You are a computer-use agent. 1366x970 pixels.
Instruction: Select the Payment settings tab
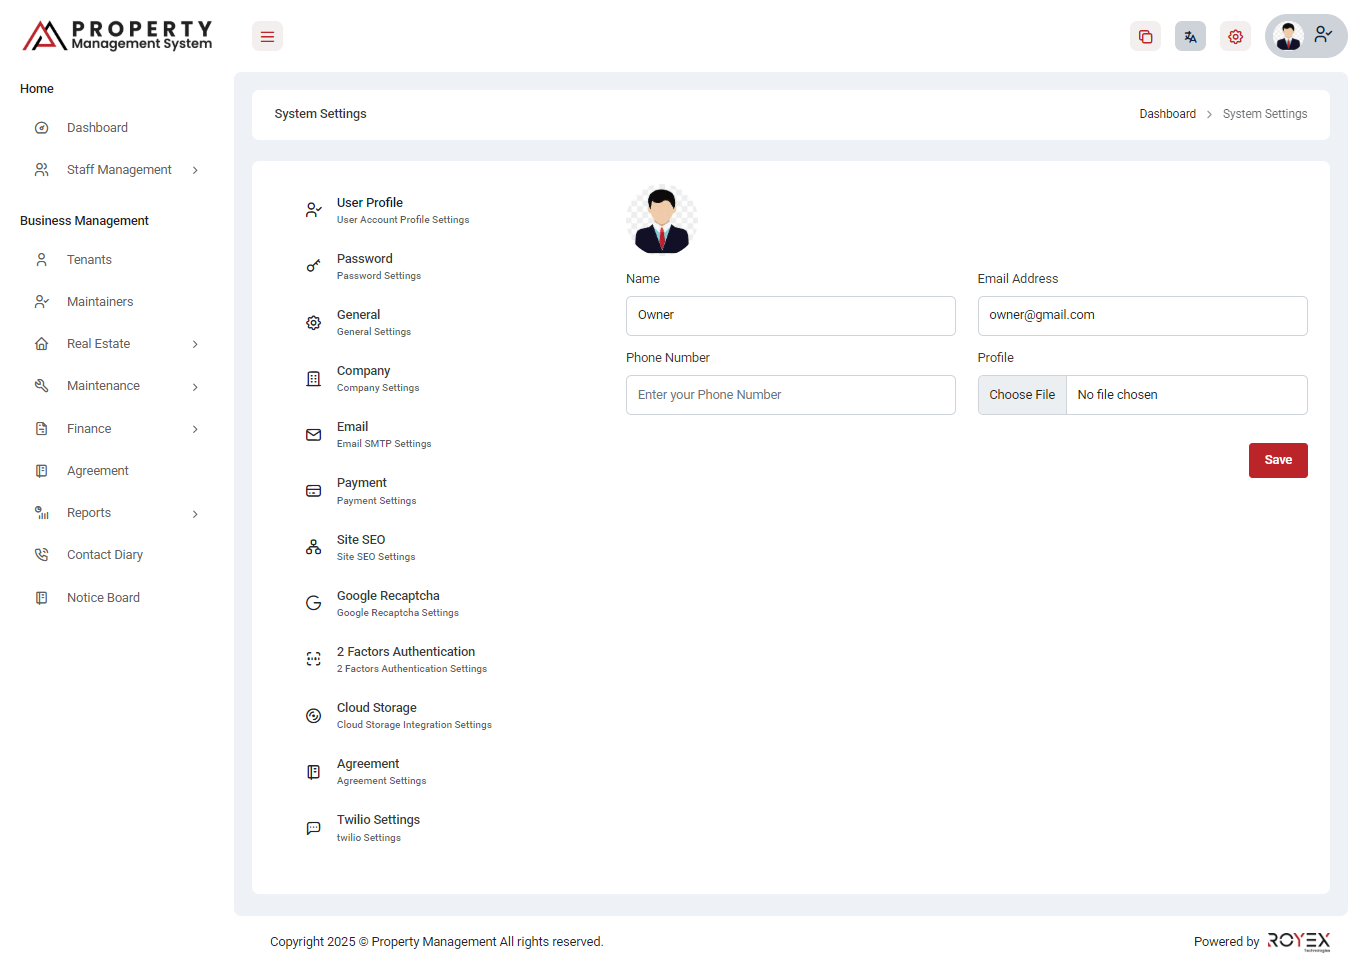pyautogui.click(x=362, y=490)
